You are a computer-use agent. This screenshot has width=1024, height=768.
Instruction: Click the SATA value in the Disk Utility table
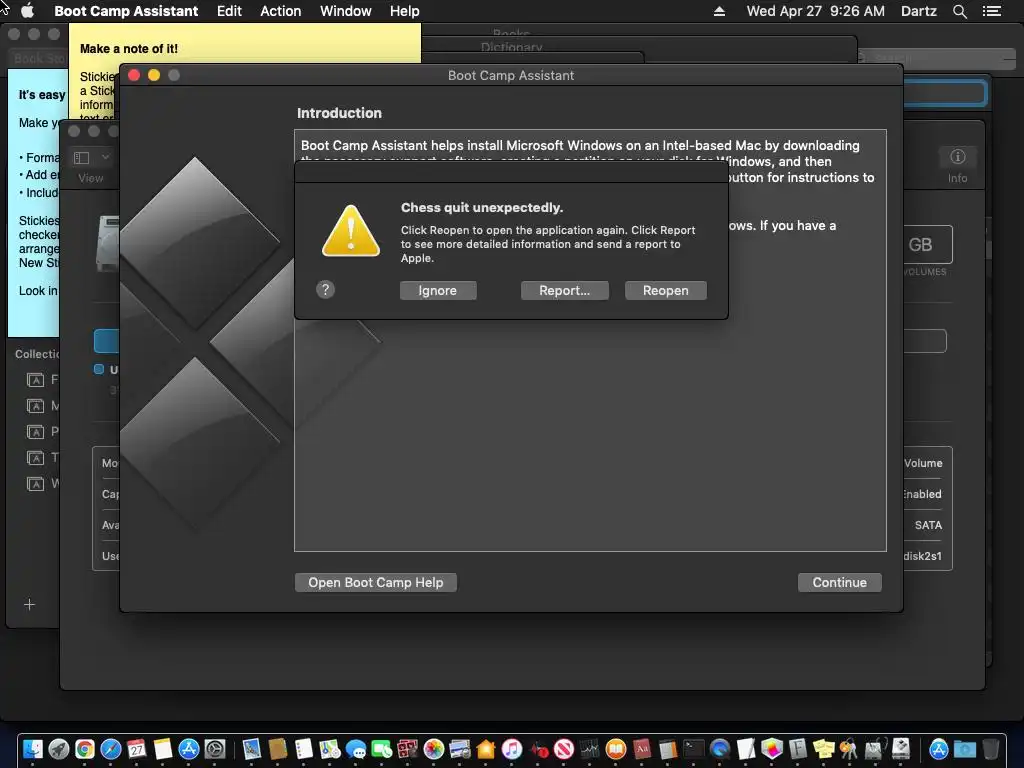(928, 525)
